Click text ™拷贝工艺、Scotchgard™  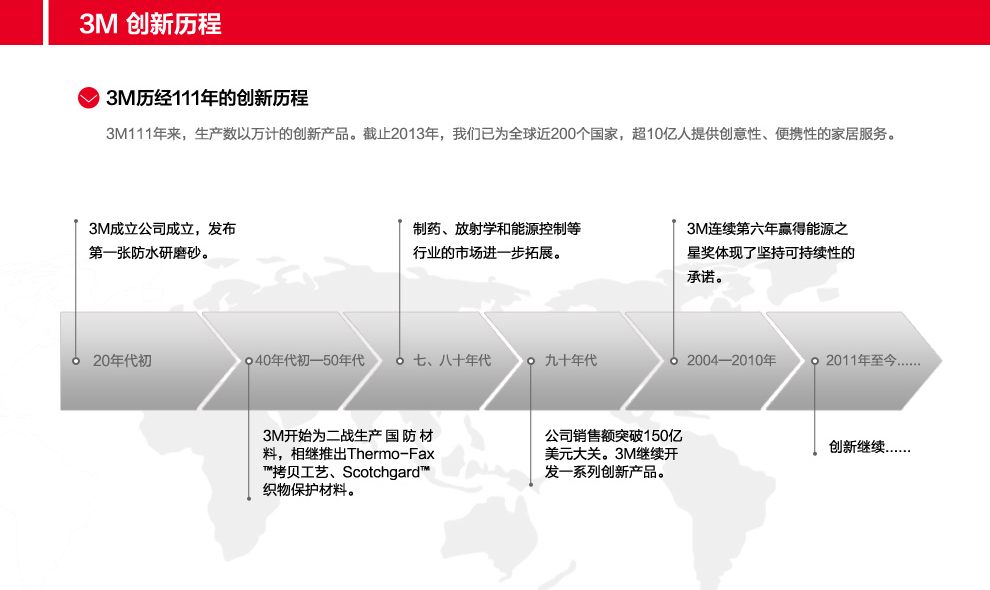click(x=347, y=472)
